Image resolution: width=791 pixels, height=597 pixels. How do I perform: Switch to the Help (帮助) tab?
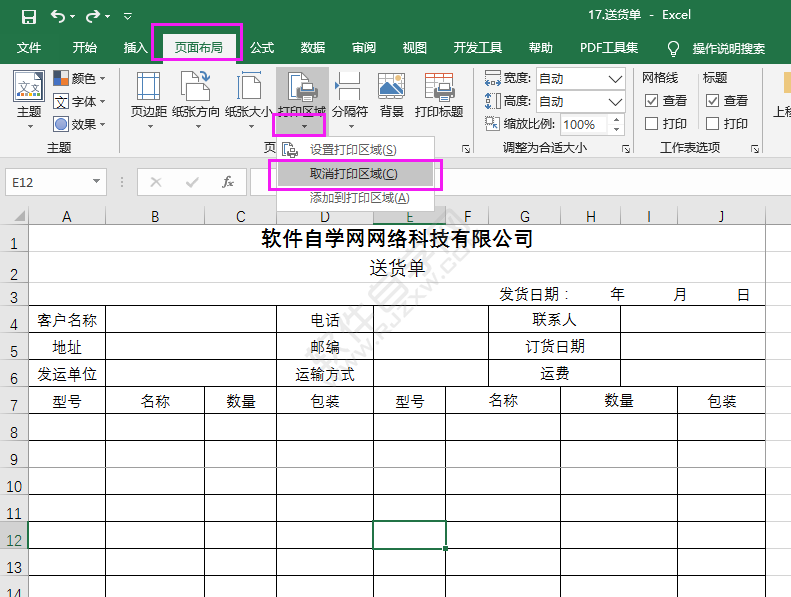pos(541,48)
